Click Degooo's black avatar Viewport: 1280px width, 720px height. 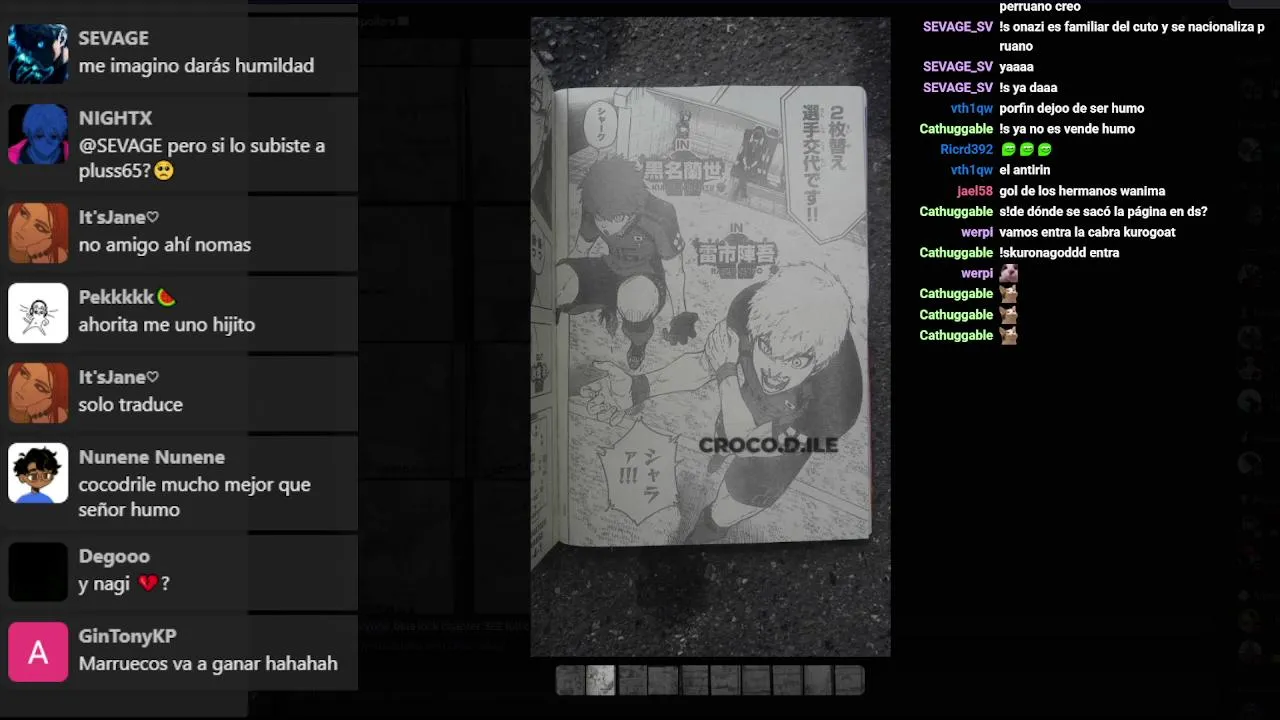(x=38, y=572)
